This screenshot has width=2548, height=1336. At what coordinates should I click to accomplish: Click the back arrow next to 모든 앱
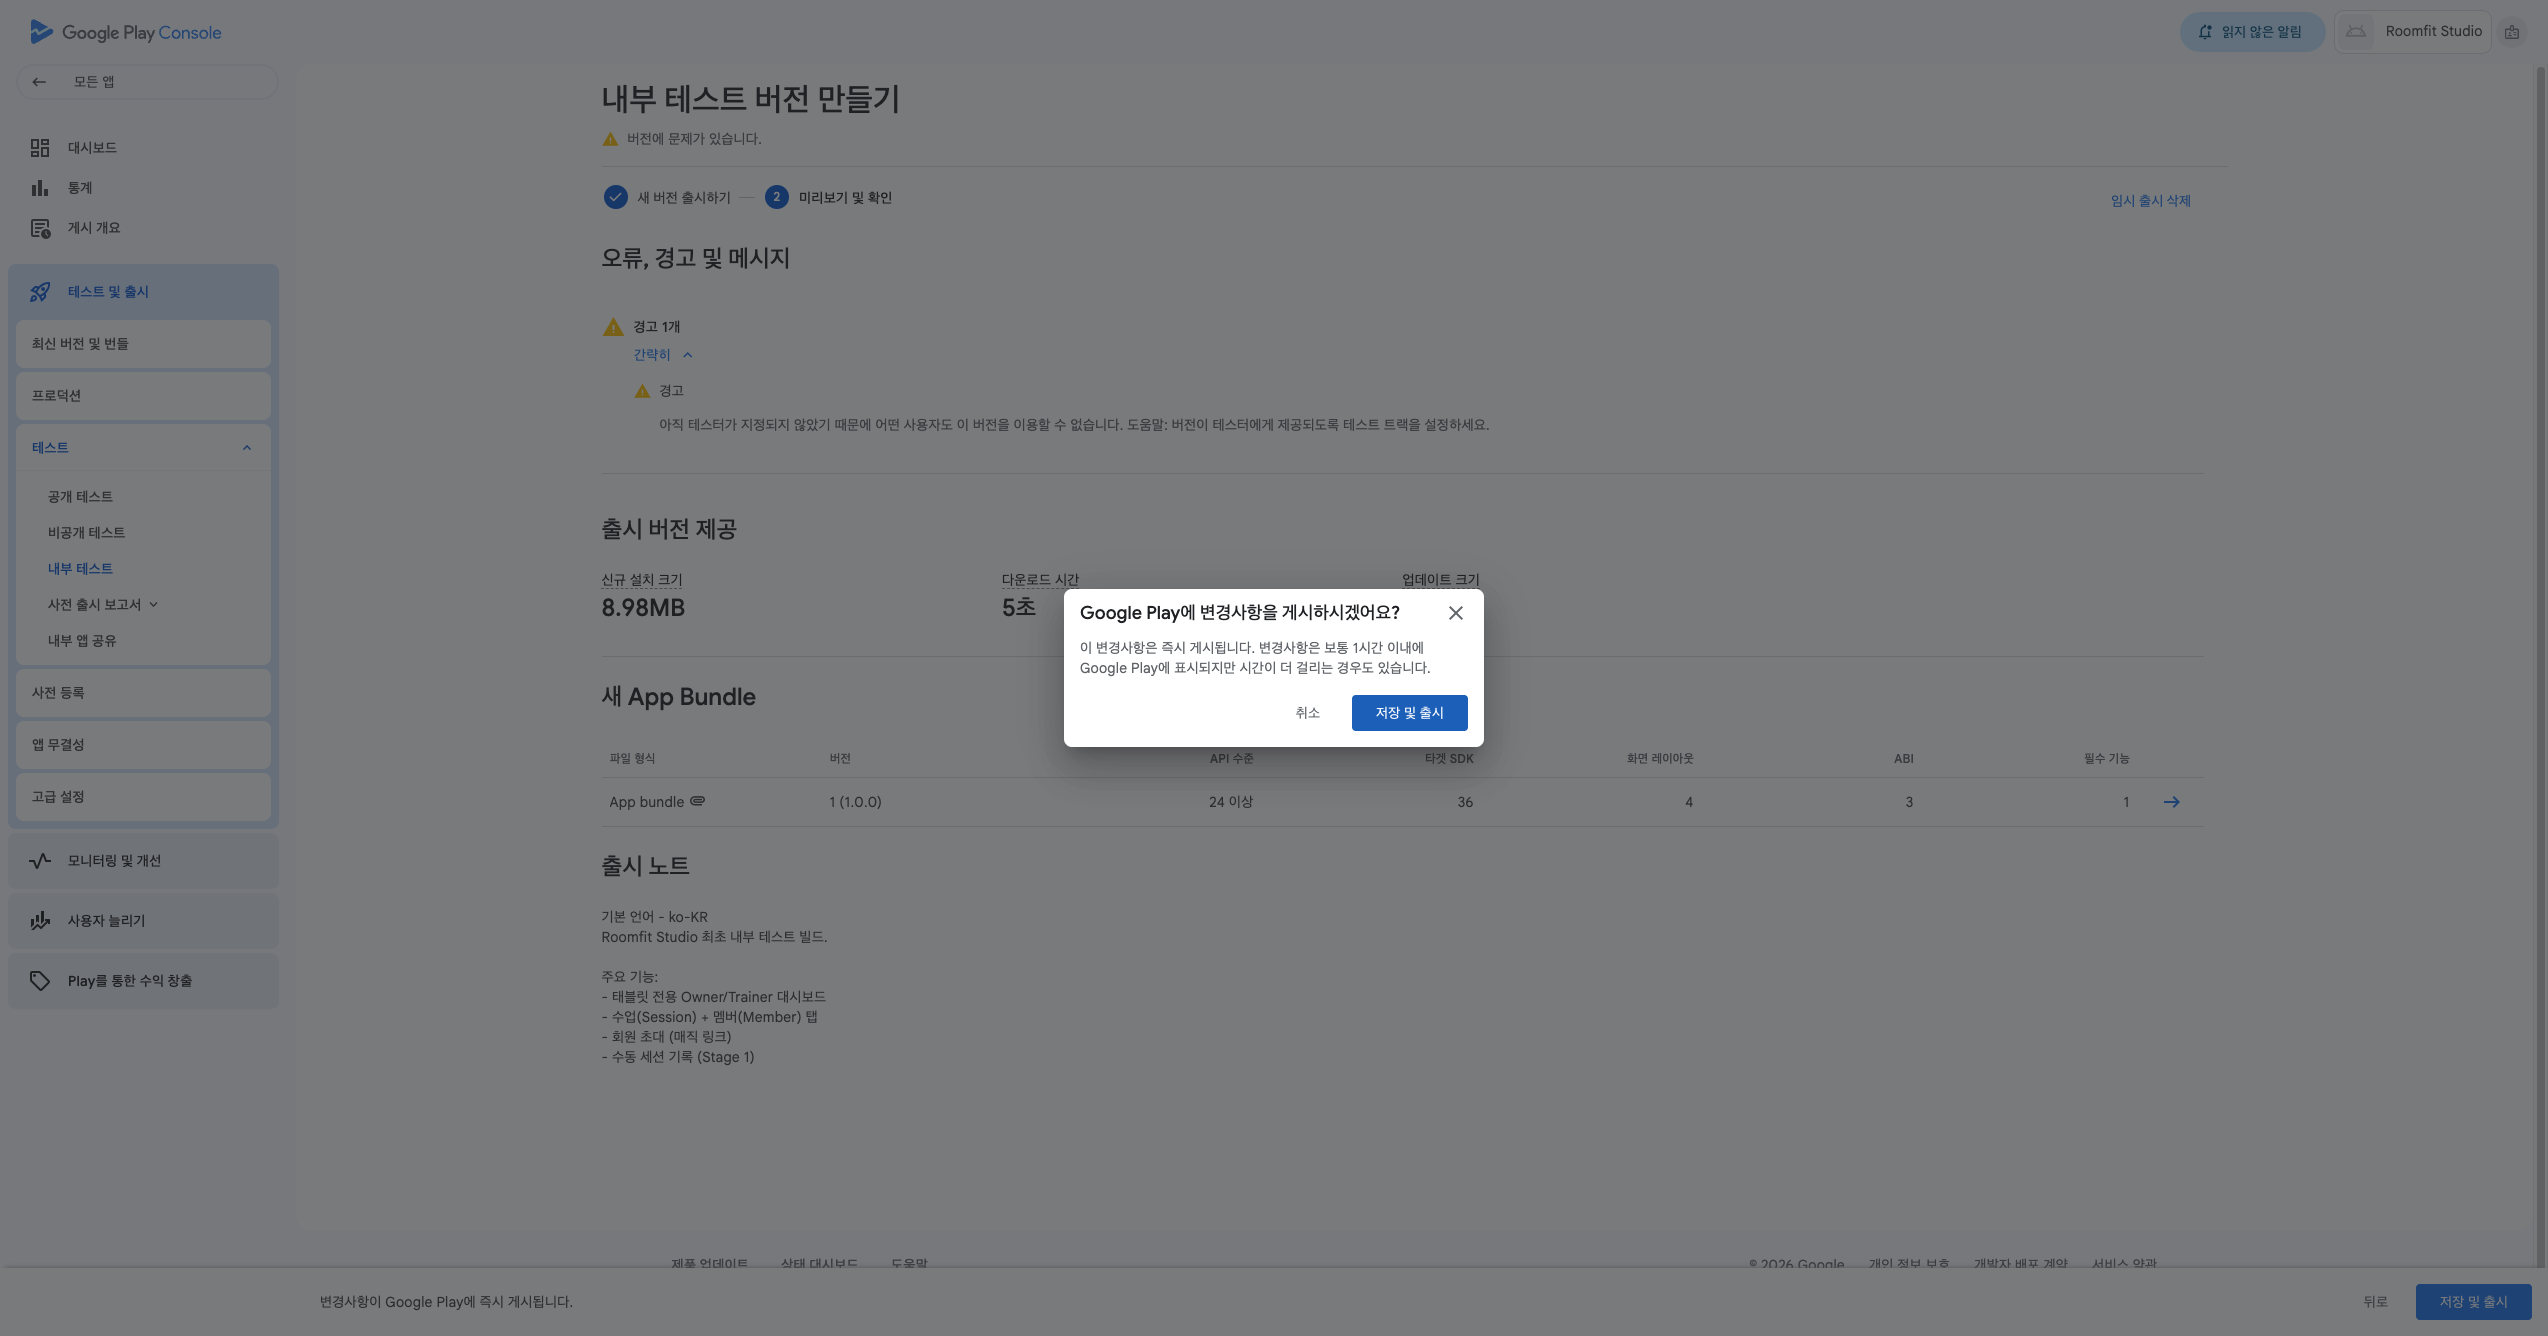pos(39,82)
